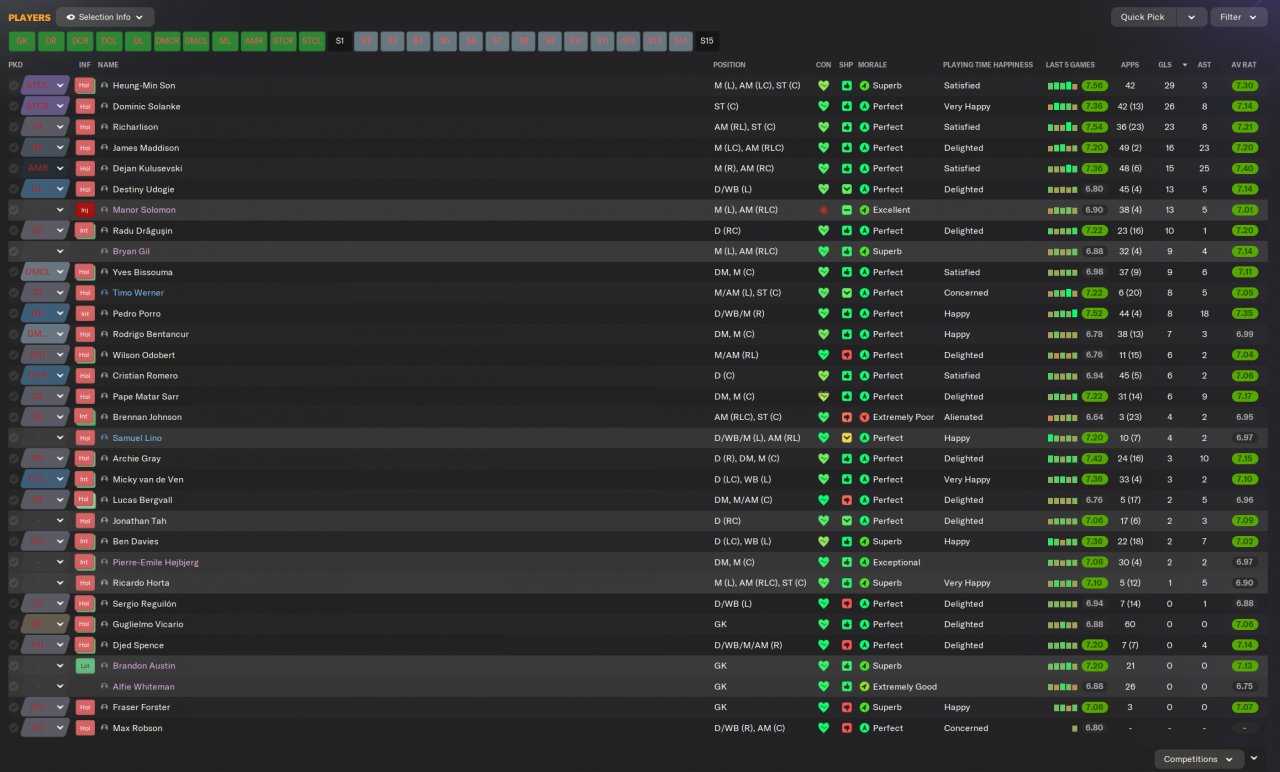
Task: Open player profile icon beside Dominic Solanke
Action: (104, 107)
